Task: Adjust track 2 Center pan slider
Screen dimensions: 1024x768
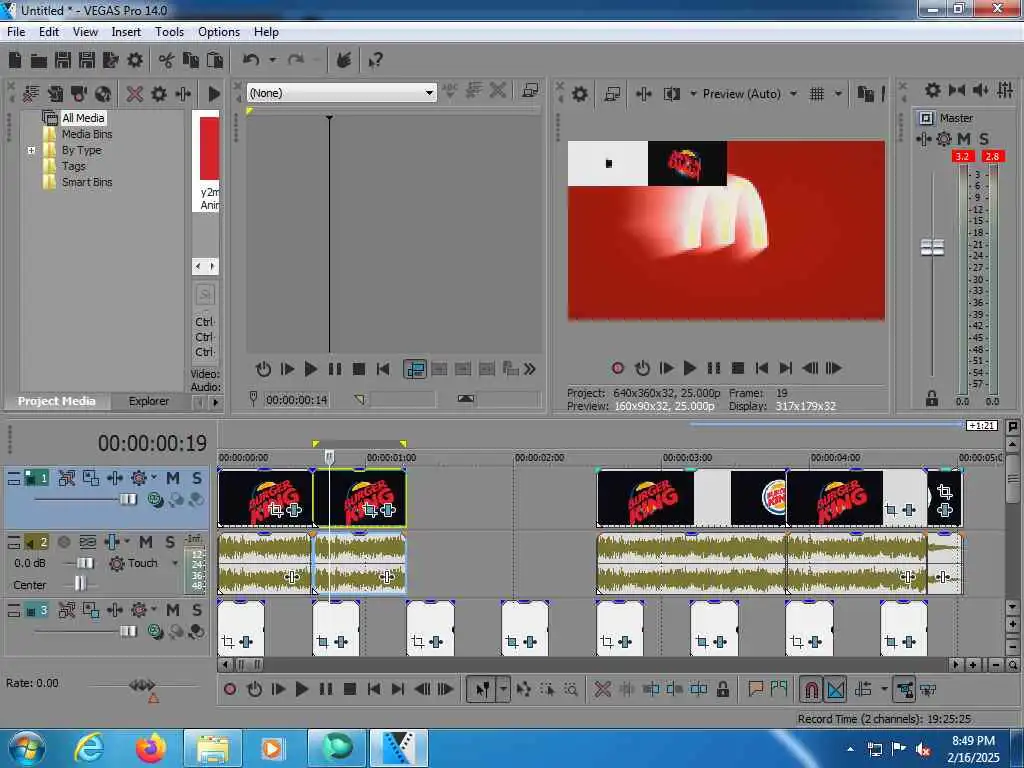Action: tap(80, 584)
